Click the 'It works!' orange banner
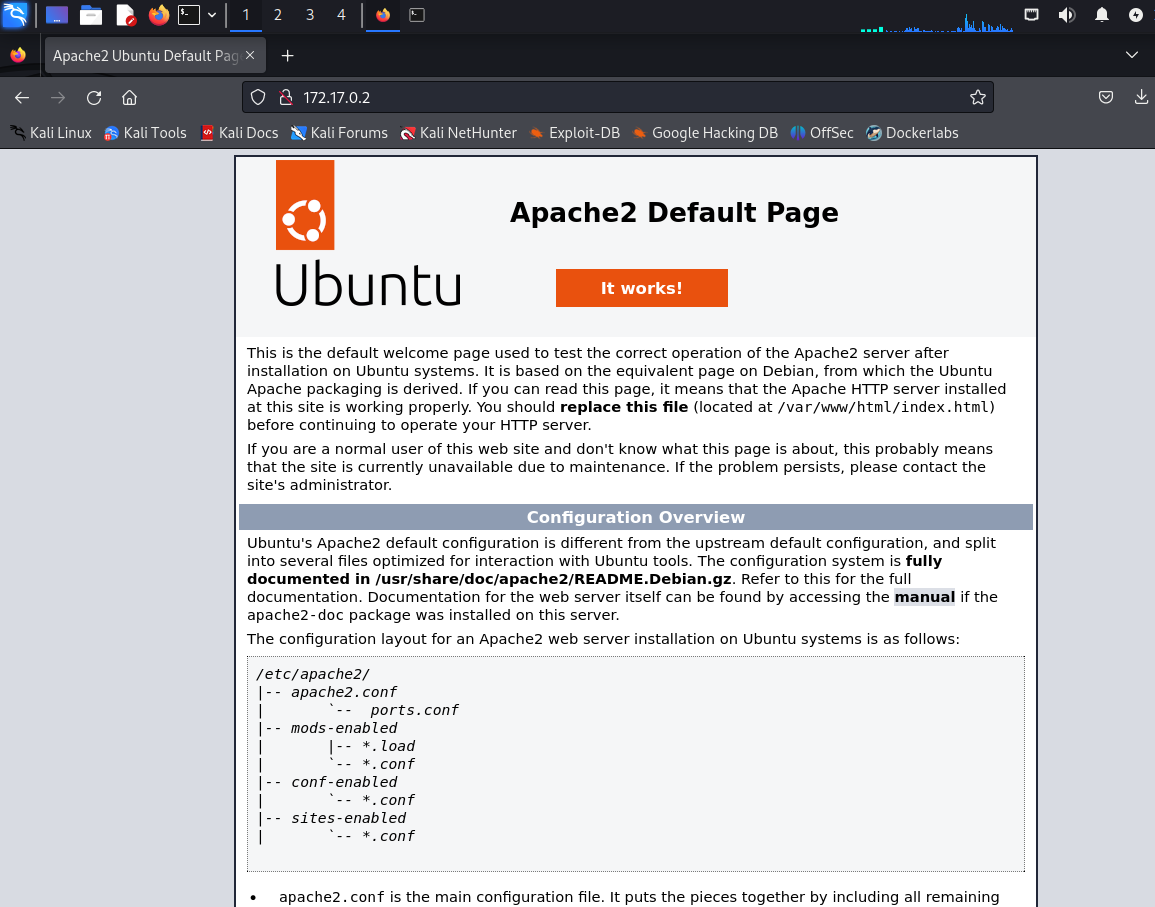1155x907 pixels. click(642, 288)
